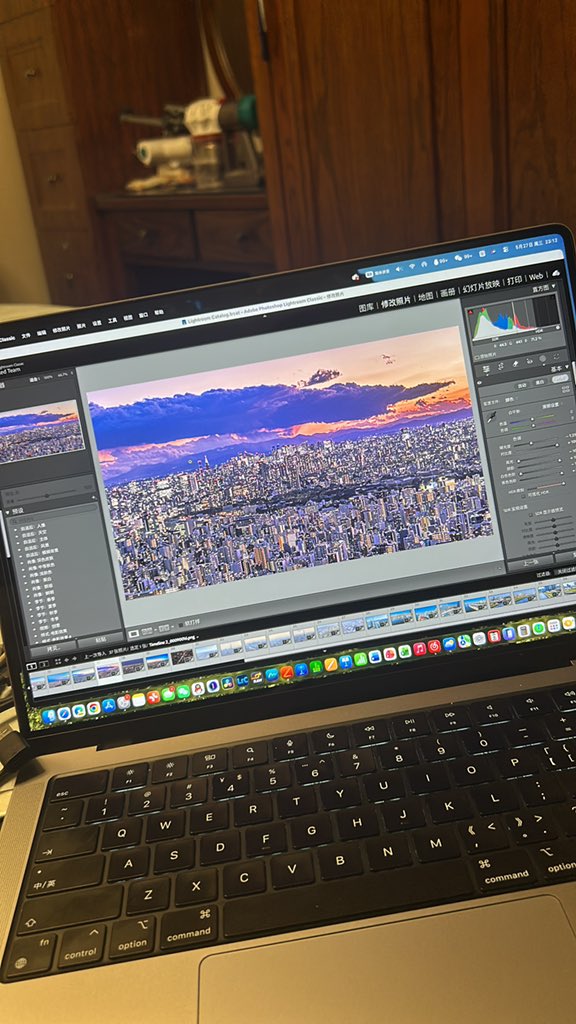Click the HDR 限制 slider
The image size is (576, 1024).
pos(546,485)
